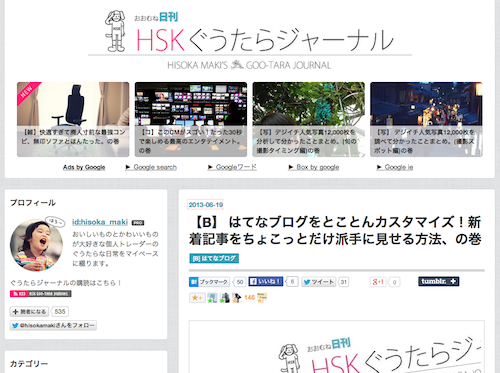Click the ぐうたらジャーナルの購読はこちら！ text
Viewport: 500px width, 373px height.
coord(65,283)
